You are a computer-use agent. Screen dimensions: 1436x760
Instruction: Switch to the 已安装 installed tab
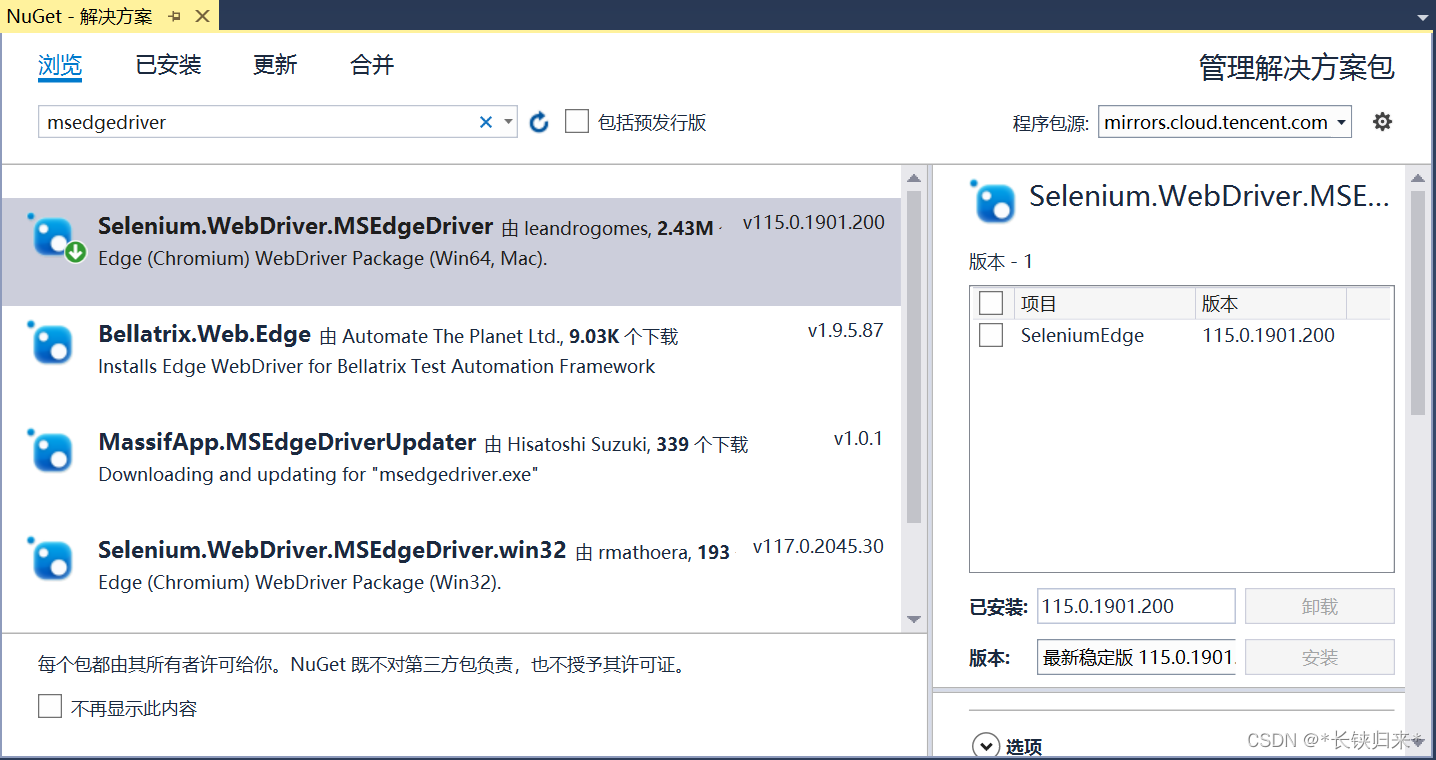(169, 66)
